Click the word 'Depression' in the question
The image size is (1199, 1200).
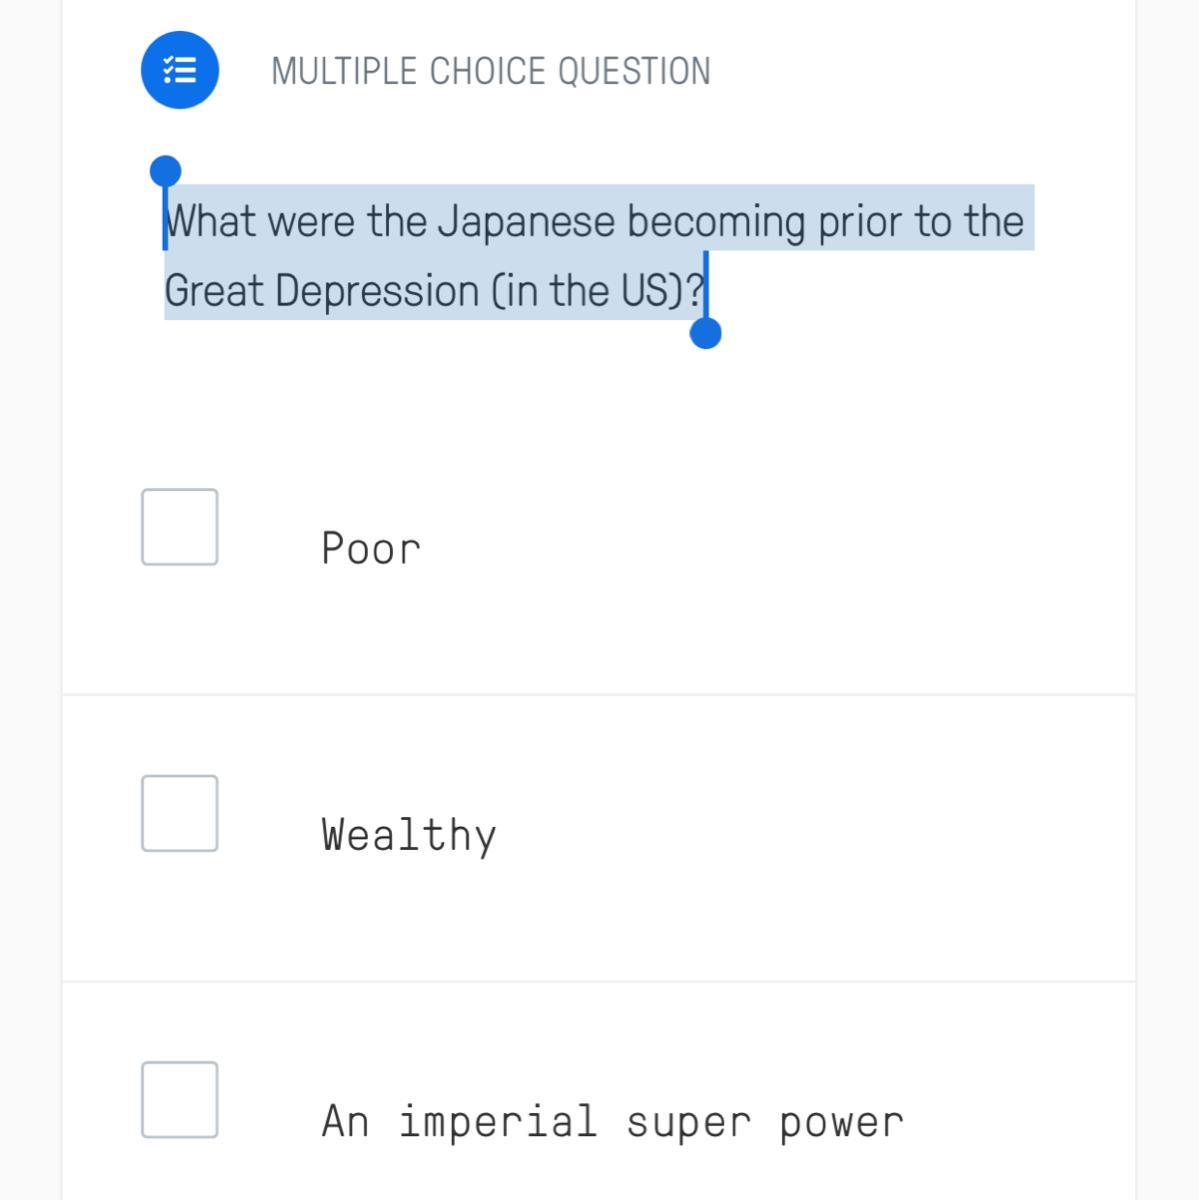(377, 291)
